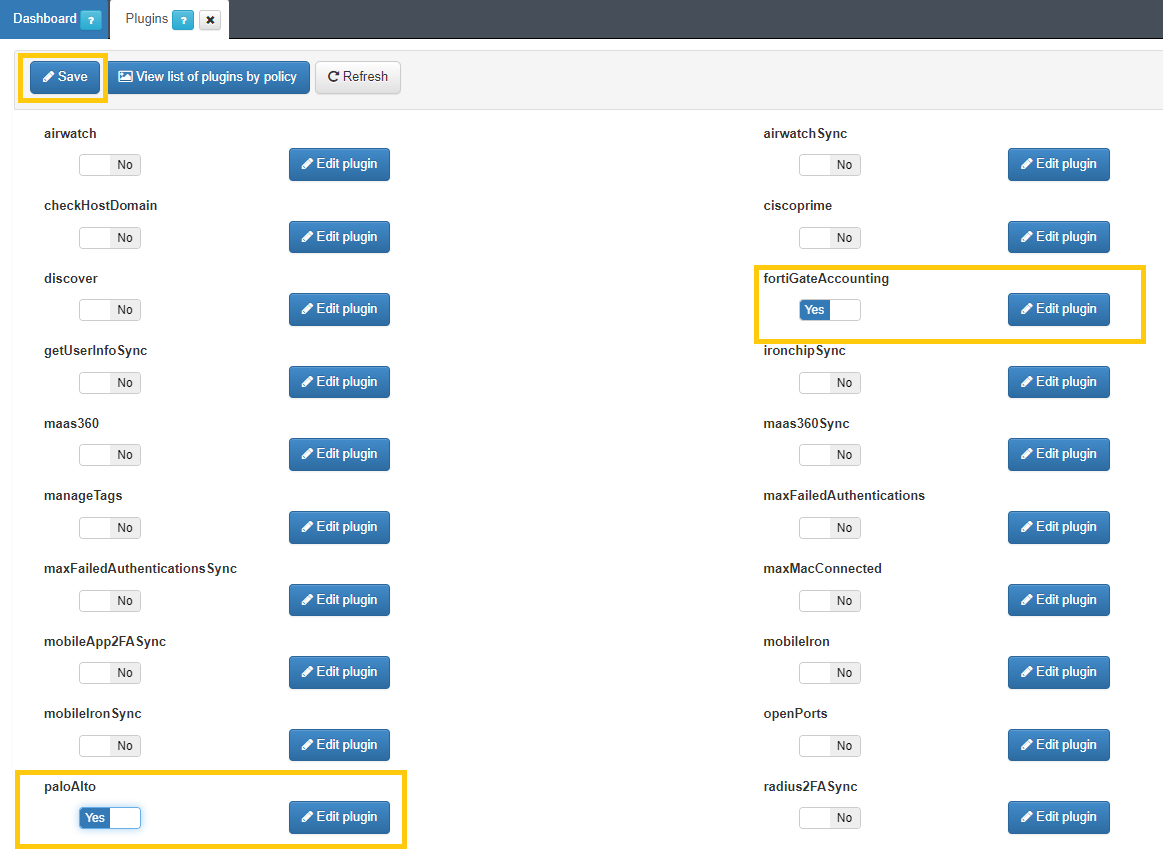Select the Plugins tab
Screen dimensions: 1163x852
coord(146,19)
